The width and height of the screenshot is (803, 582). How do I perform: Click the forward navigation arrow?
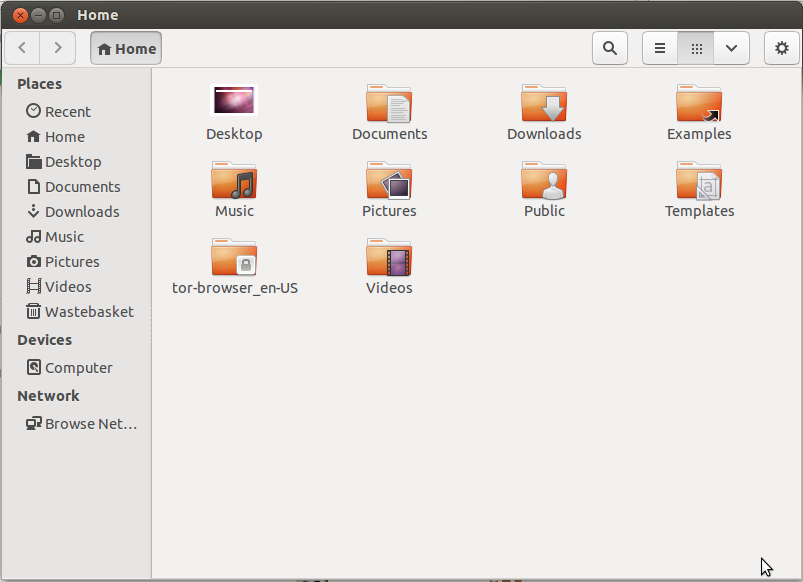click(x=57, y=47)
